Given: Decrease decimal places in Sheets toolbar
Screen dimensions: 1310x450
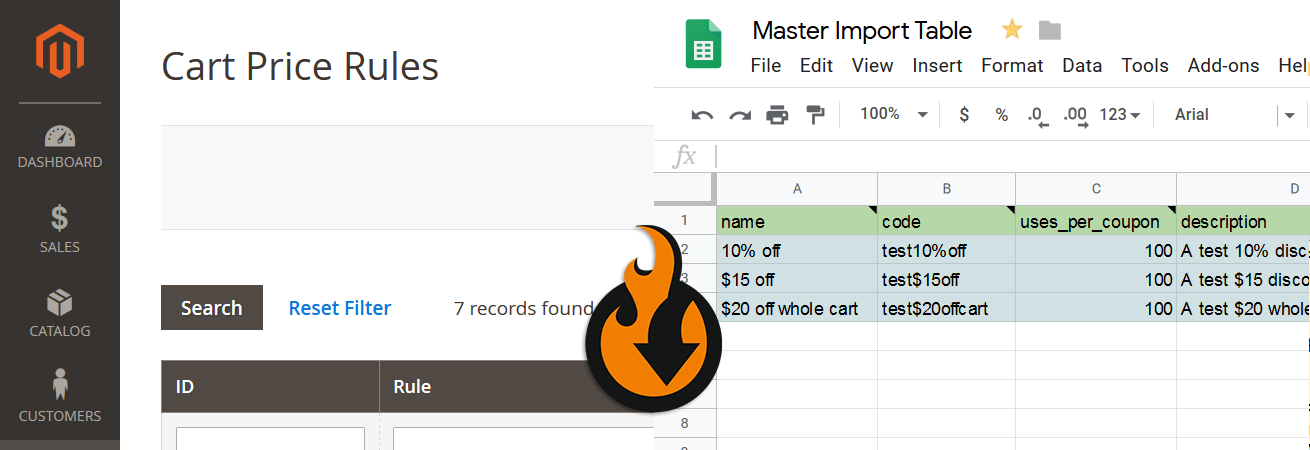Looking at the screenshot, I should [x=1038, y=115].
